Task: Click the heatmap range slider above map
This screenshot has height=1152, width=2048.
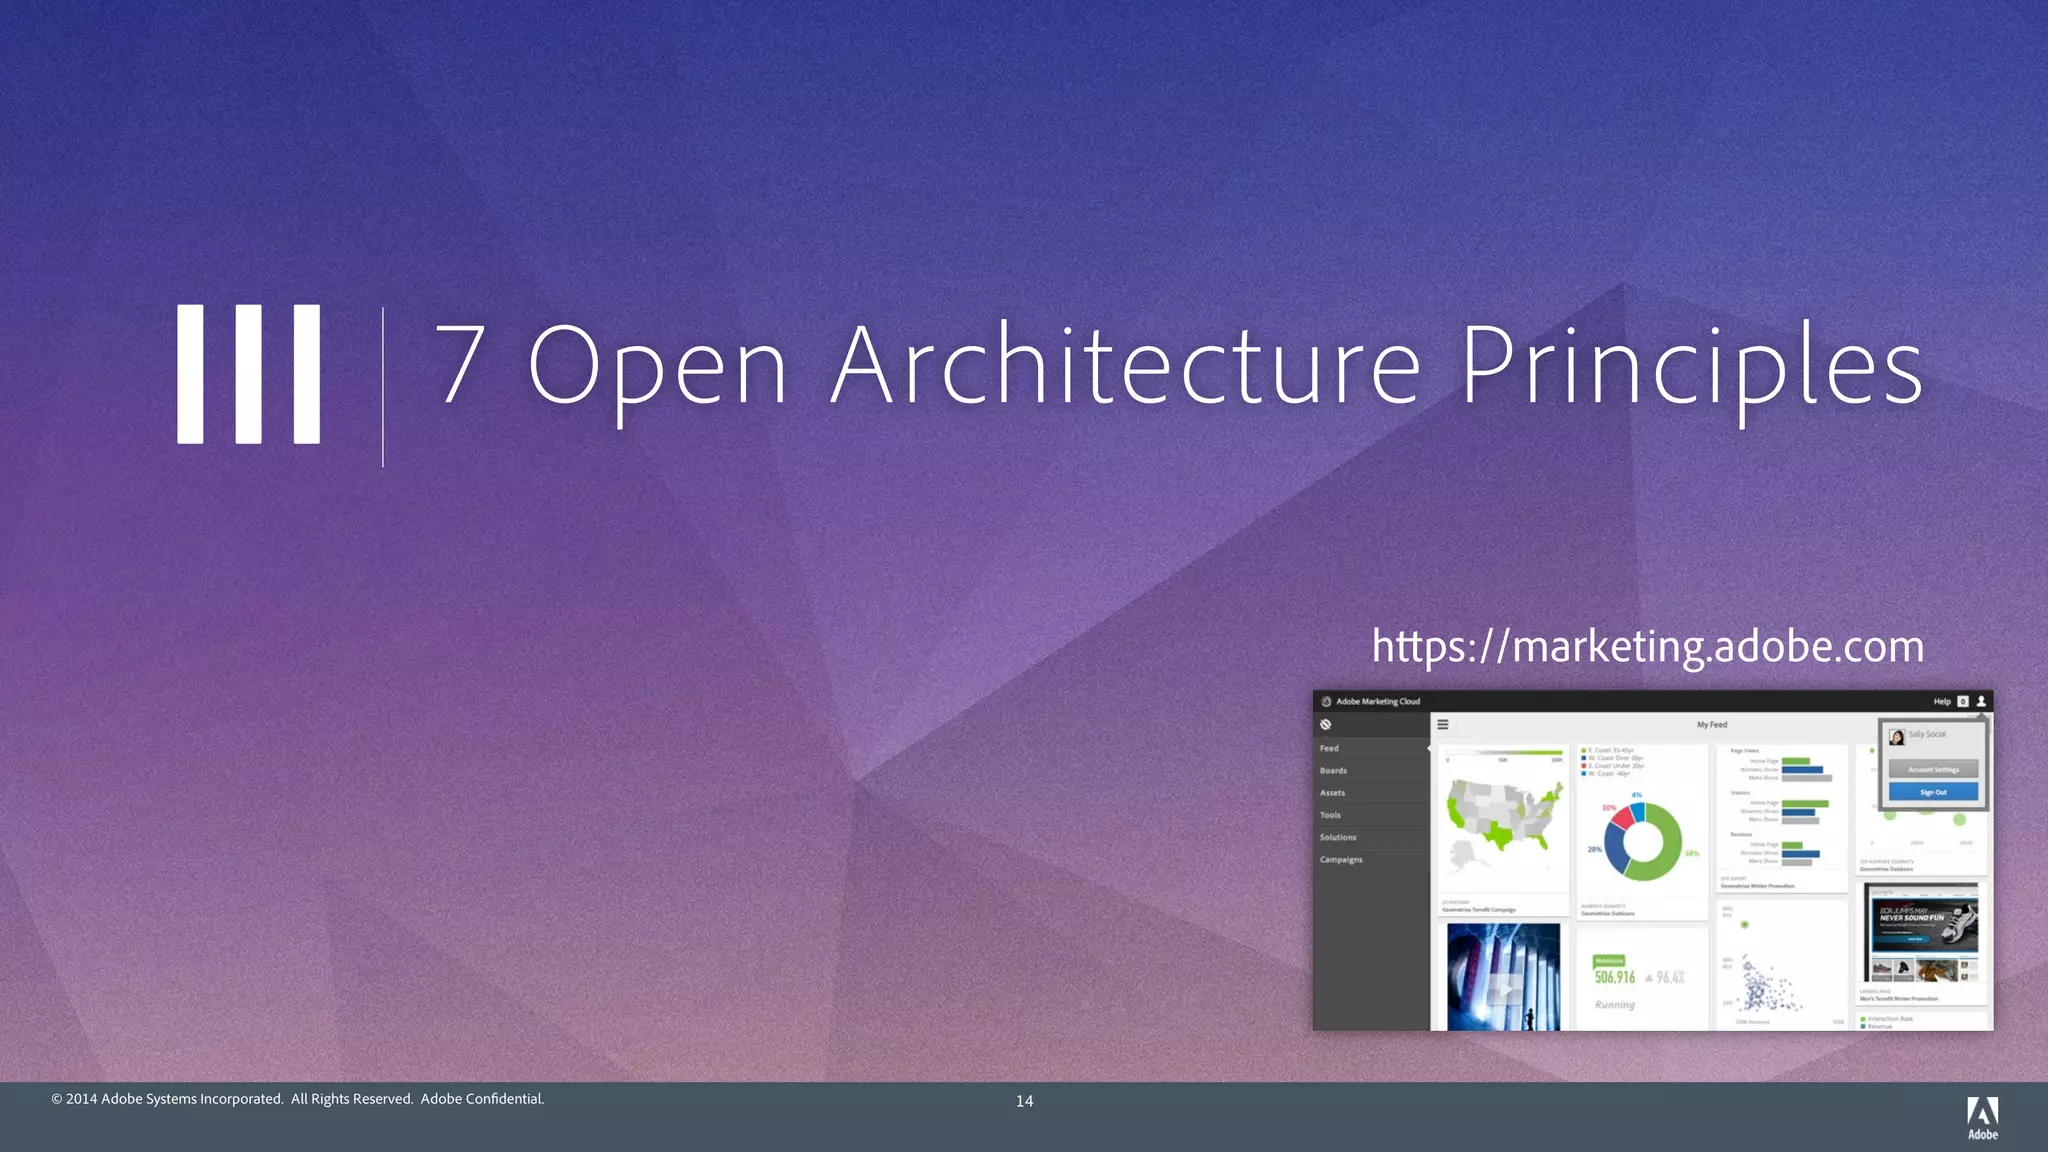Action: pyautogui.click(x=1504, y=753)
